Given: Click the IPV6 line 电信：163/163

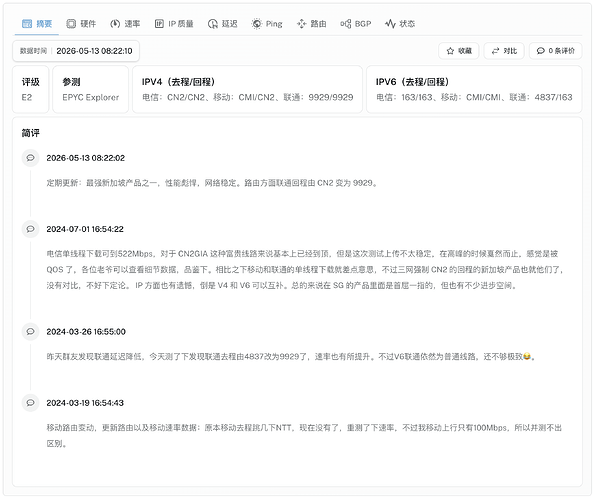Looking at the screenshot, I should [x=474, y=97].
